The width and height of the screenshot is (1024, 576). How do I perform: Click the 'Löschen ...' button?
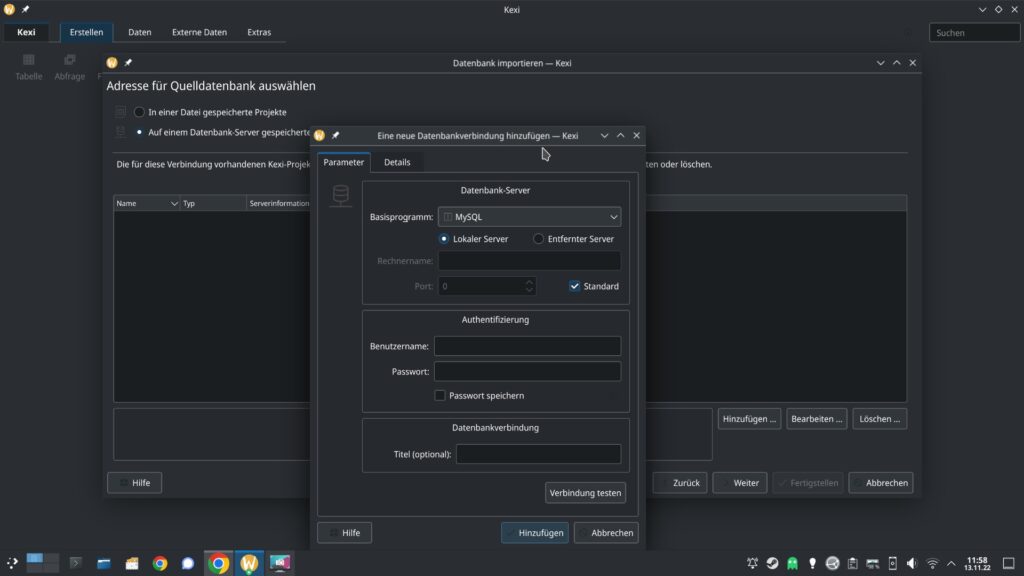click(880, 419)
